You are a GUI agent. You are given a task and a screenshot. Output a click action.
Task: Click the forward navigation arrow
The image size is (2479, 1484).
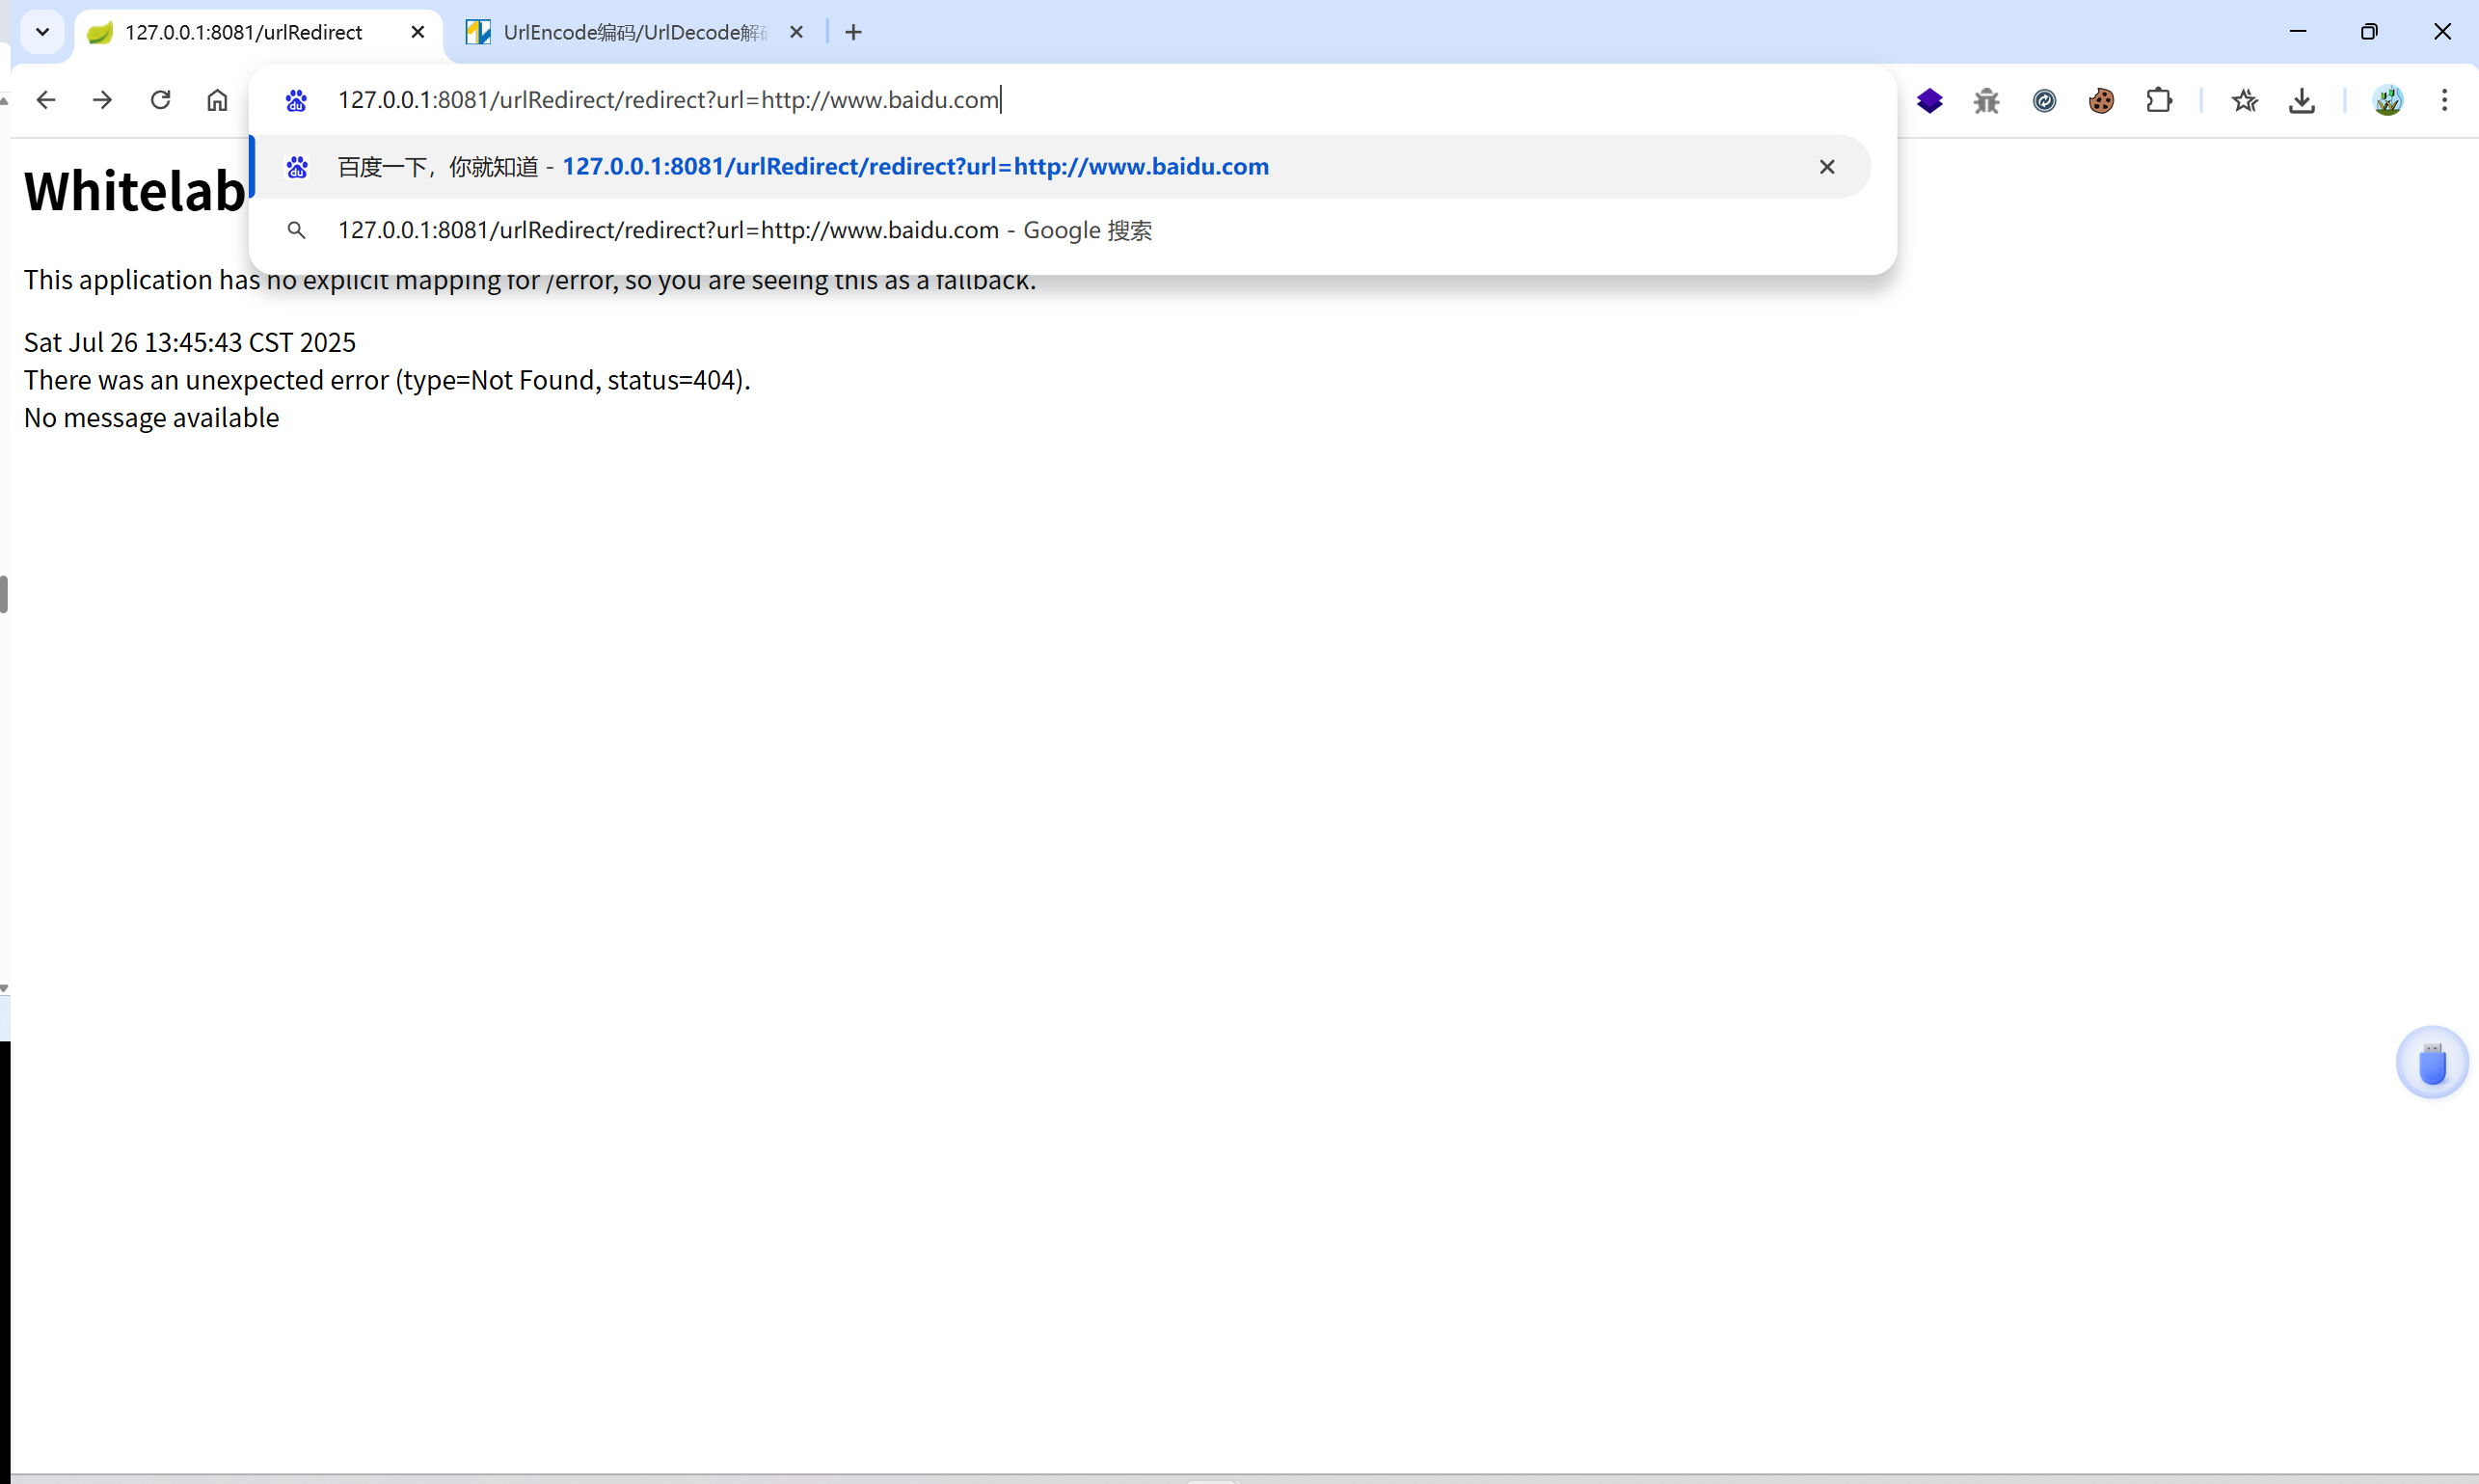[x=102, y=100]
